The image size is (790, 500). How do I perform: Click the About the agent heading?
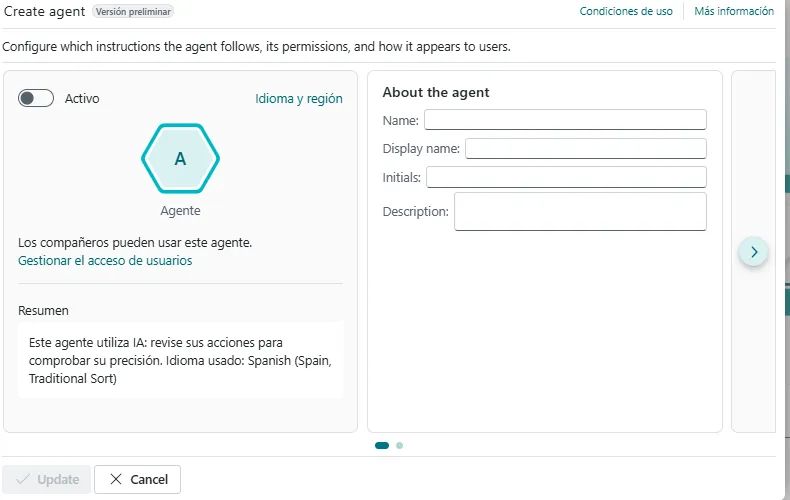[x=436, y=93]
